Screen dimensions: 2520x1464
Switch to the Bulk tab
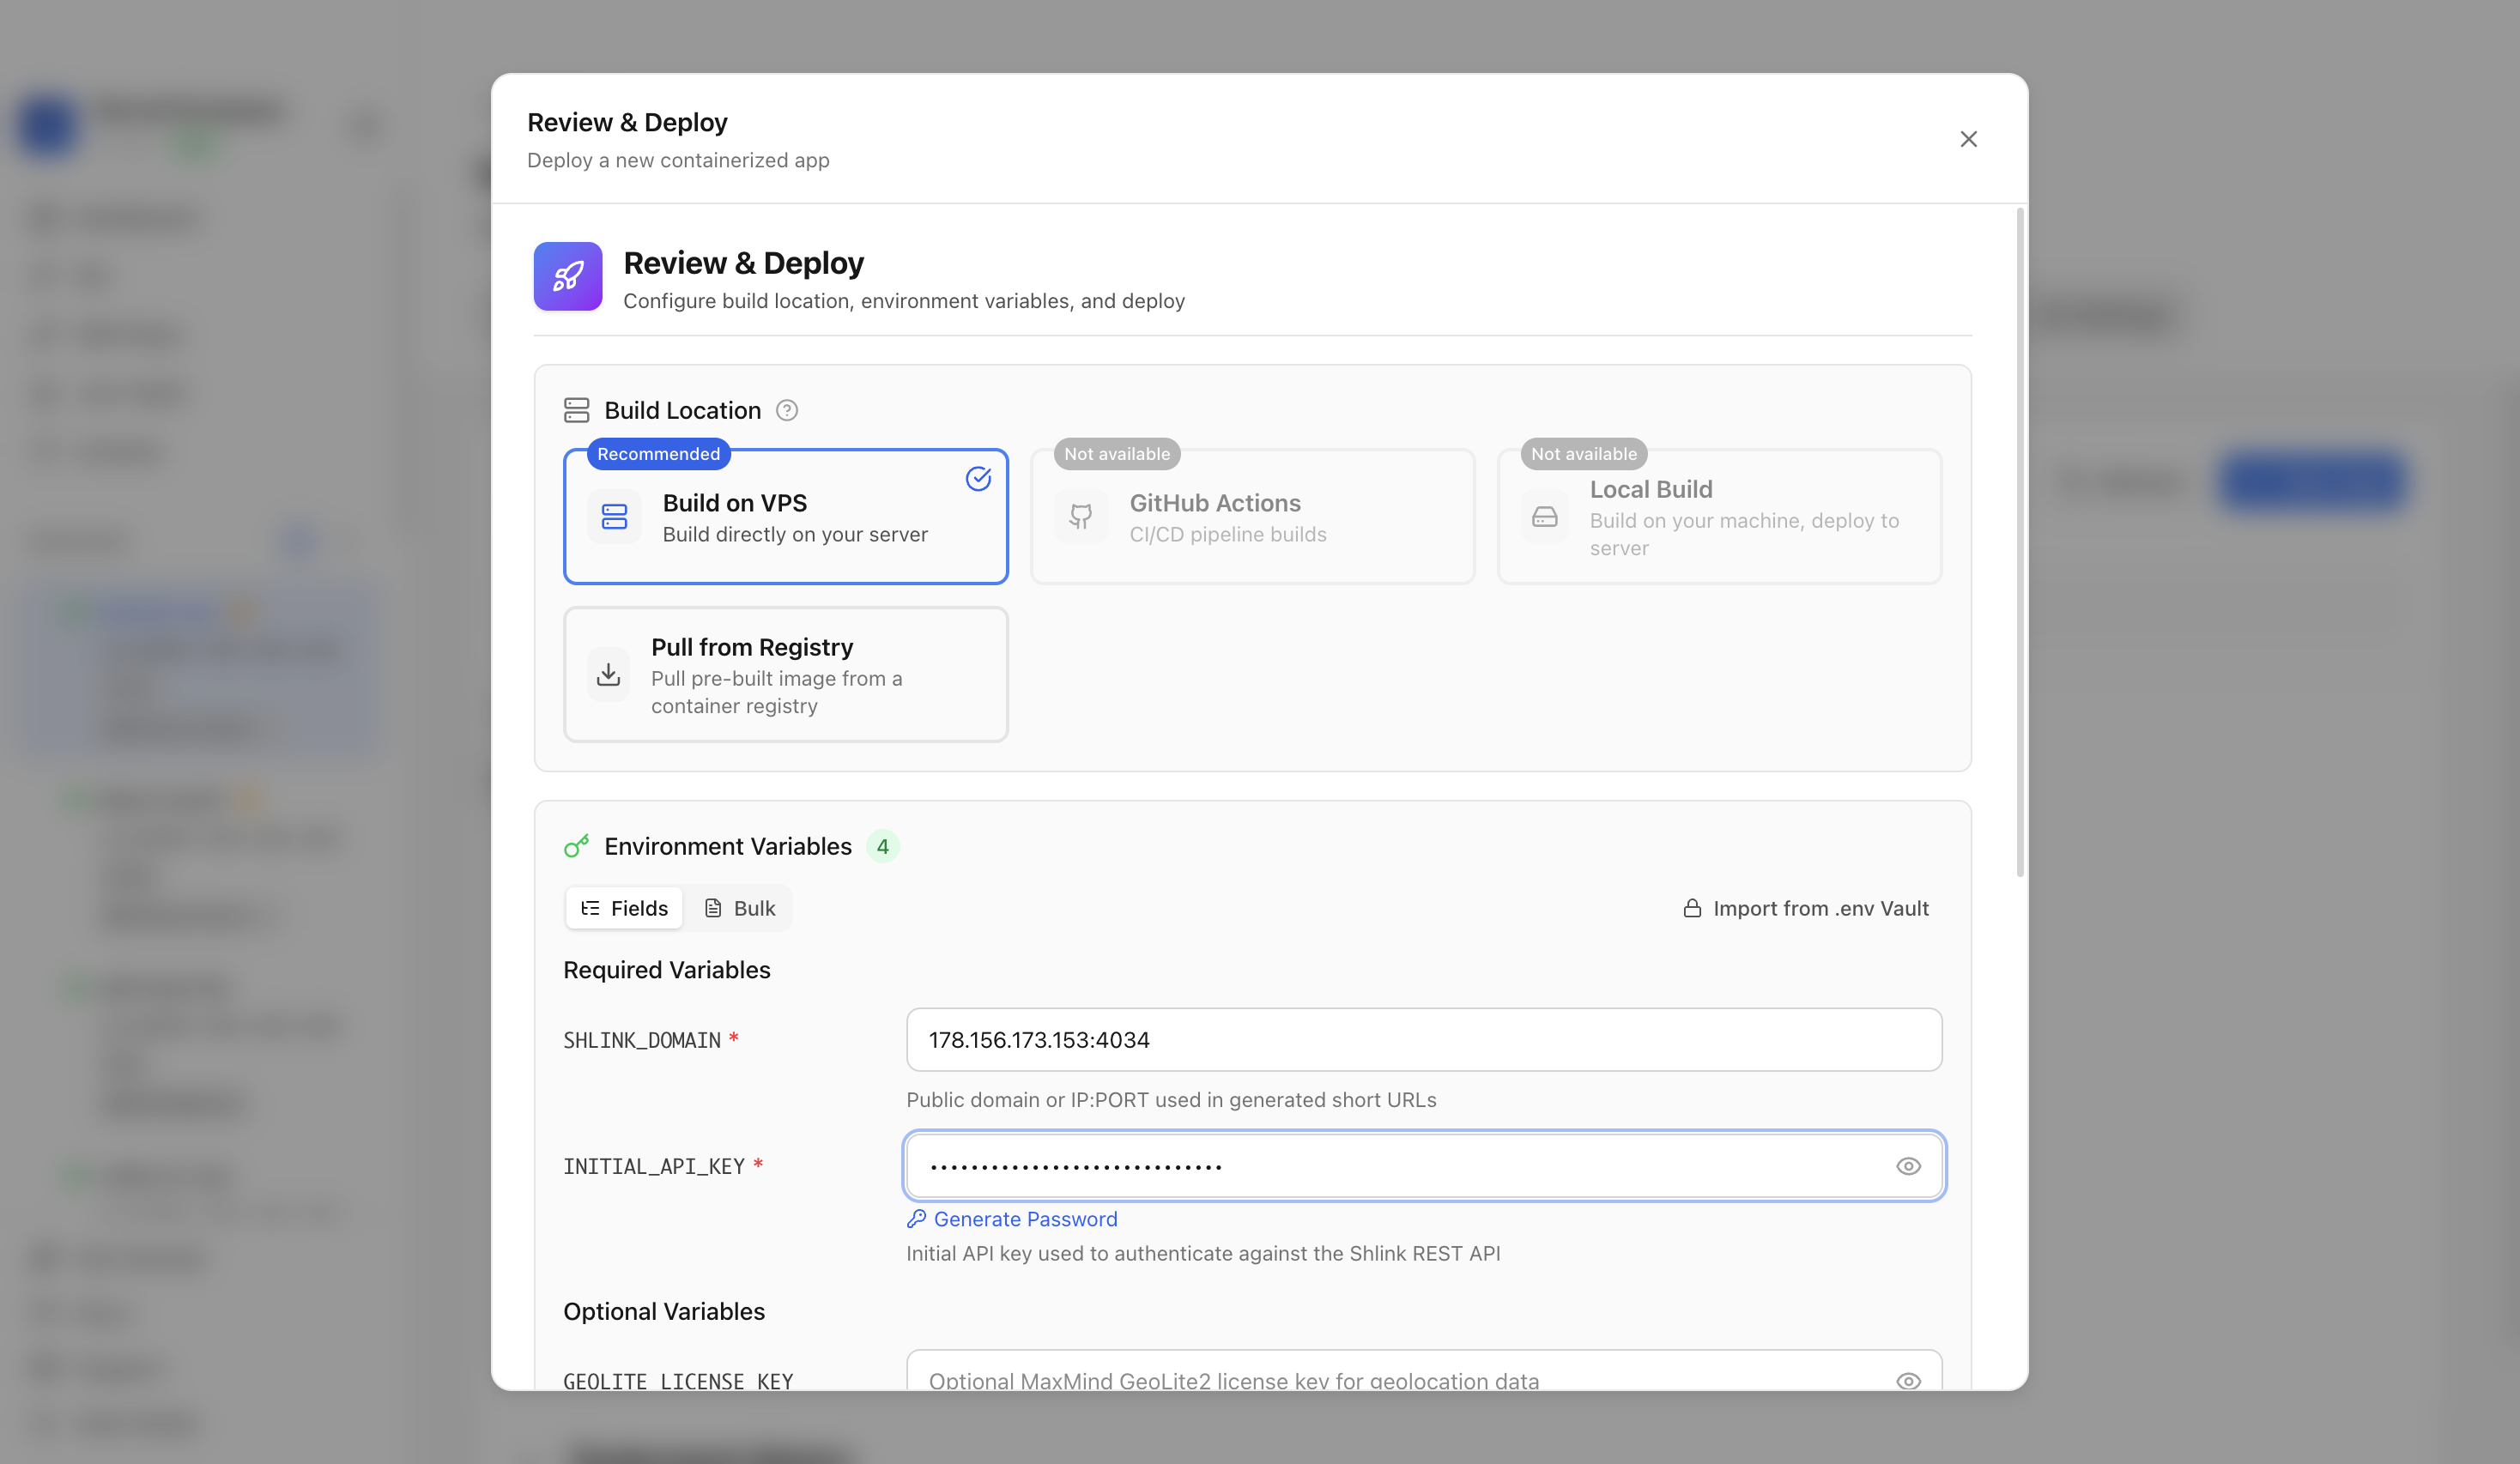coord(739,908)
